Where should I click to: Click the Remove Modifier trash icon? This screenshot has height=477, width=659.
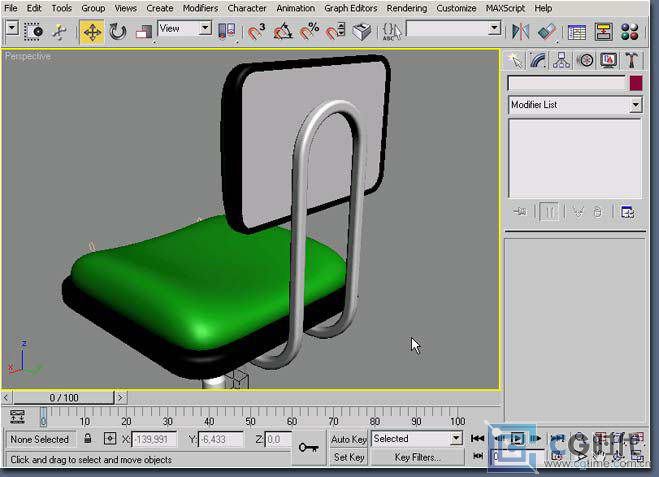(x=598, y=212)
